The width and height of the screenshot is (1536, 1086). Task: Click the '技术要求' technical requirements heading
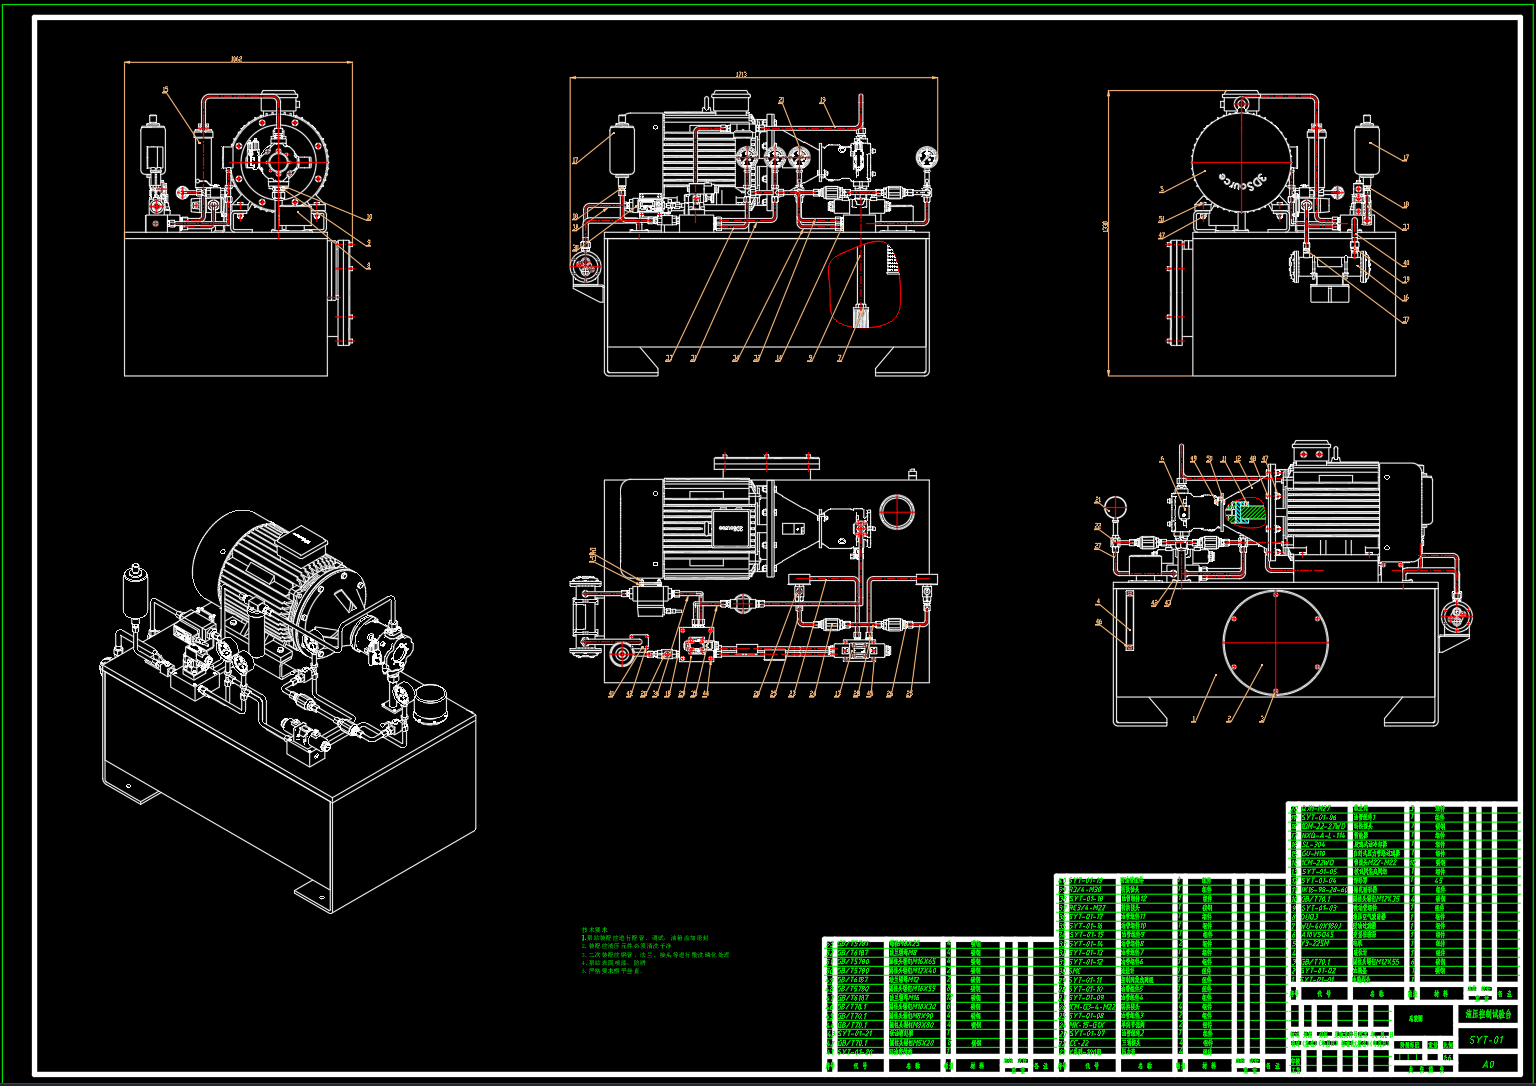coord(595,930)
